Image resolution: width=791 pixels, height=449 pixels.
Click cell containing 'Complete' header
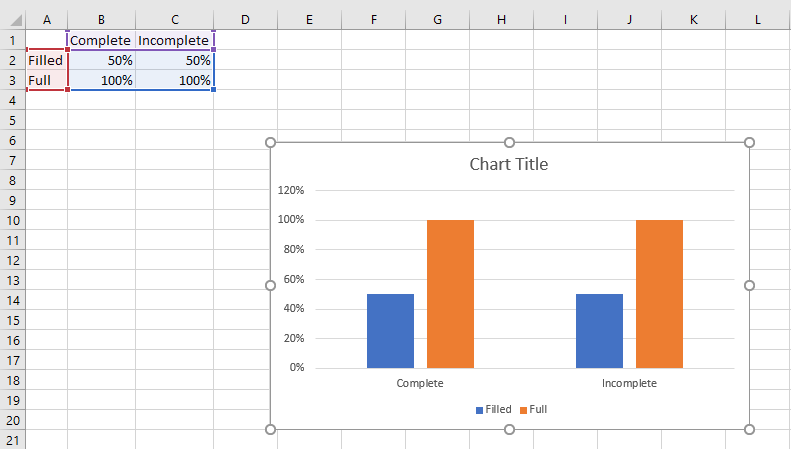click(101, 40)
